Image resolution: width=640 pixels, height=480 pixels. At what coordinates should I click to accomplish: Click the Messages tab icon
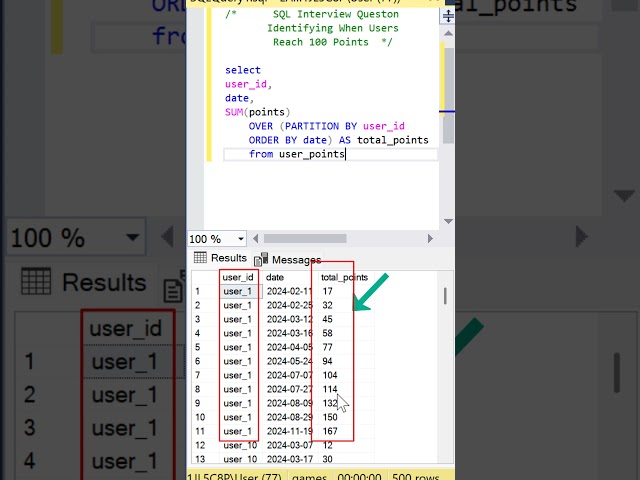coord(261,259)
